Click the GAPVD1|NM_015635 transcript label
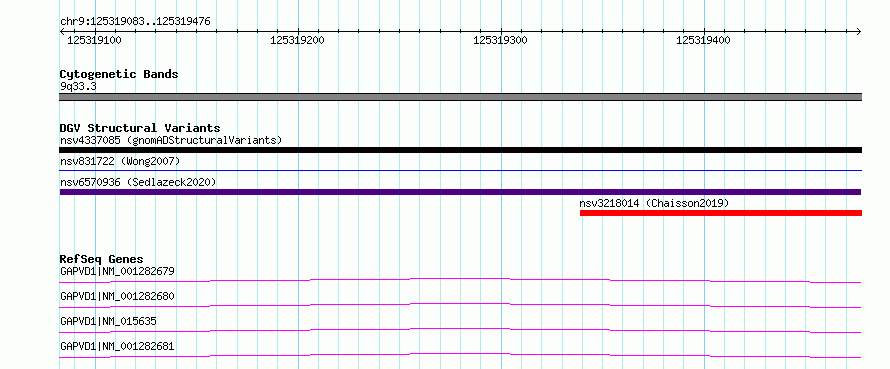Screen dimensions: 890x369 [x=108, y=321]
